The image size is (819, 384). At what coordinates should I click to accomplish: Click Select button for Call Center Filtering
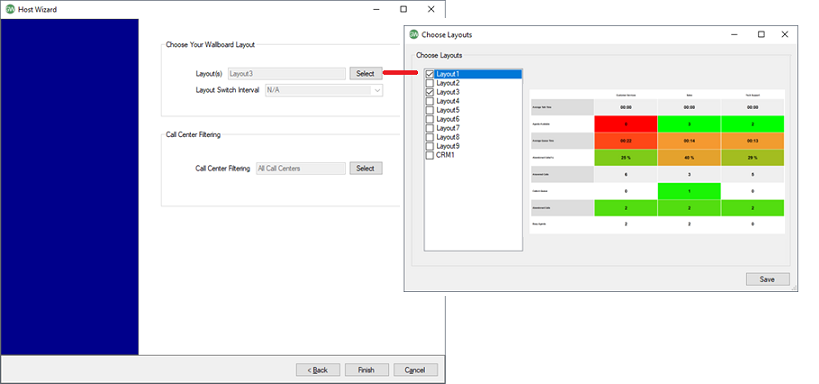(366, 168)
